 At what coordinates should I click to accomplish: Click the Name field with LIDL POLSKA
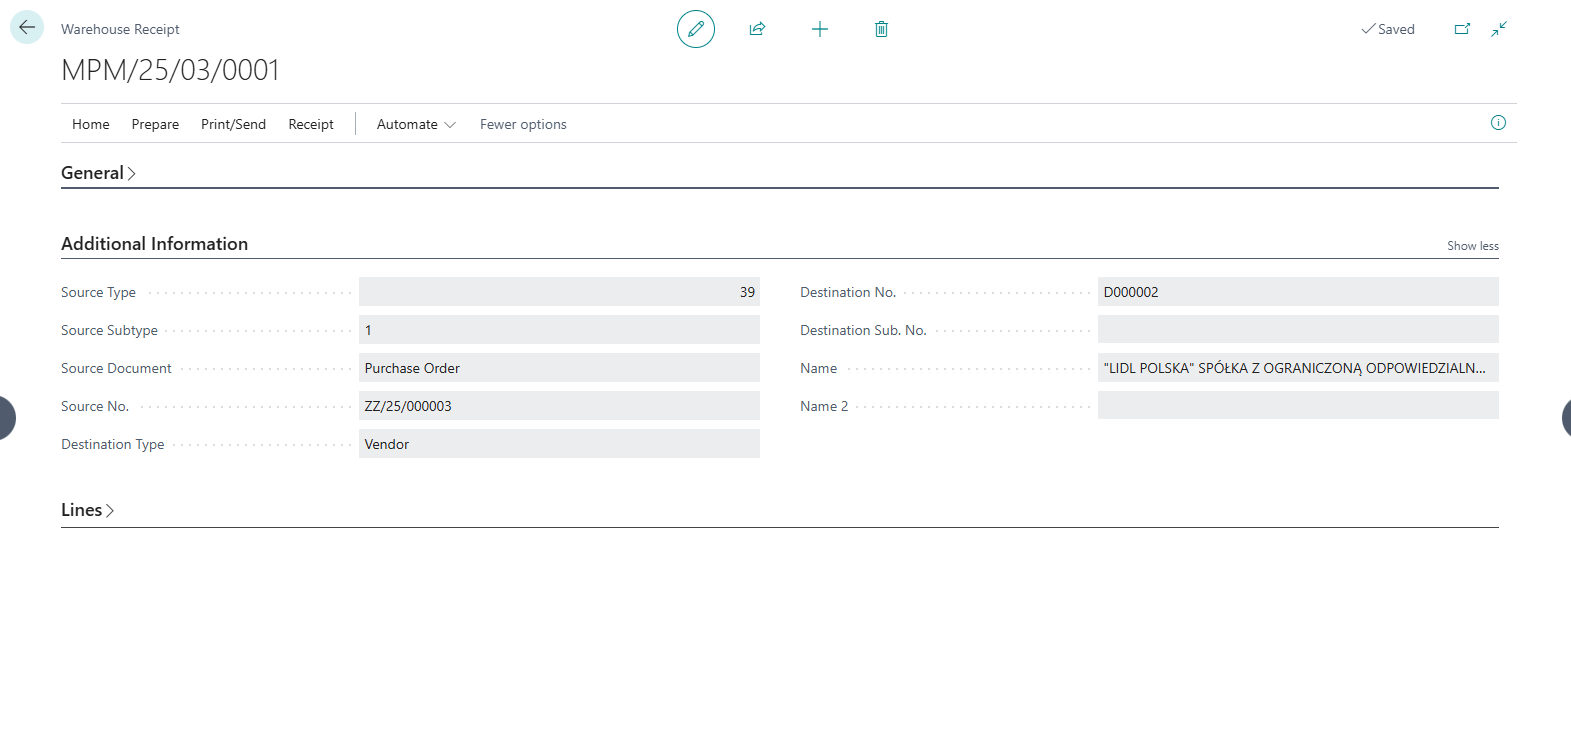[x=1298, y=368]
